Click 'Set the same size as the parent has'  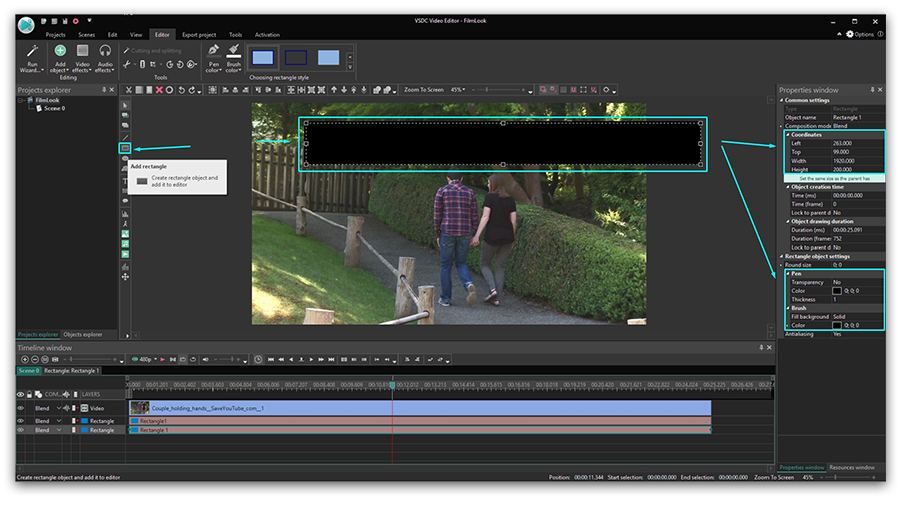[833, 178]
